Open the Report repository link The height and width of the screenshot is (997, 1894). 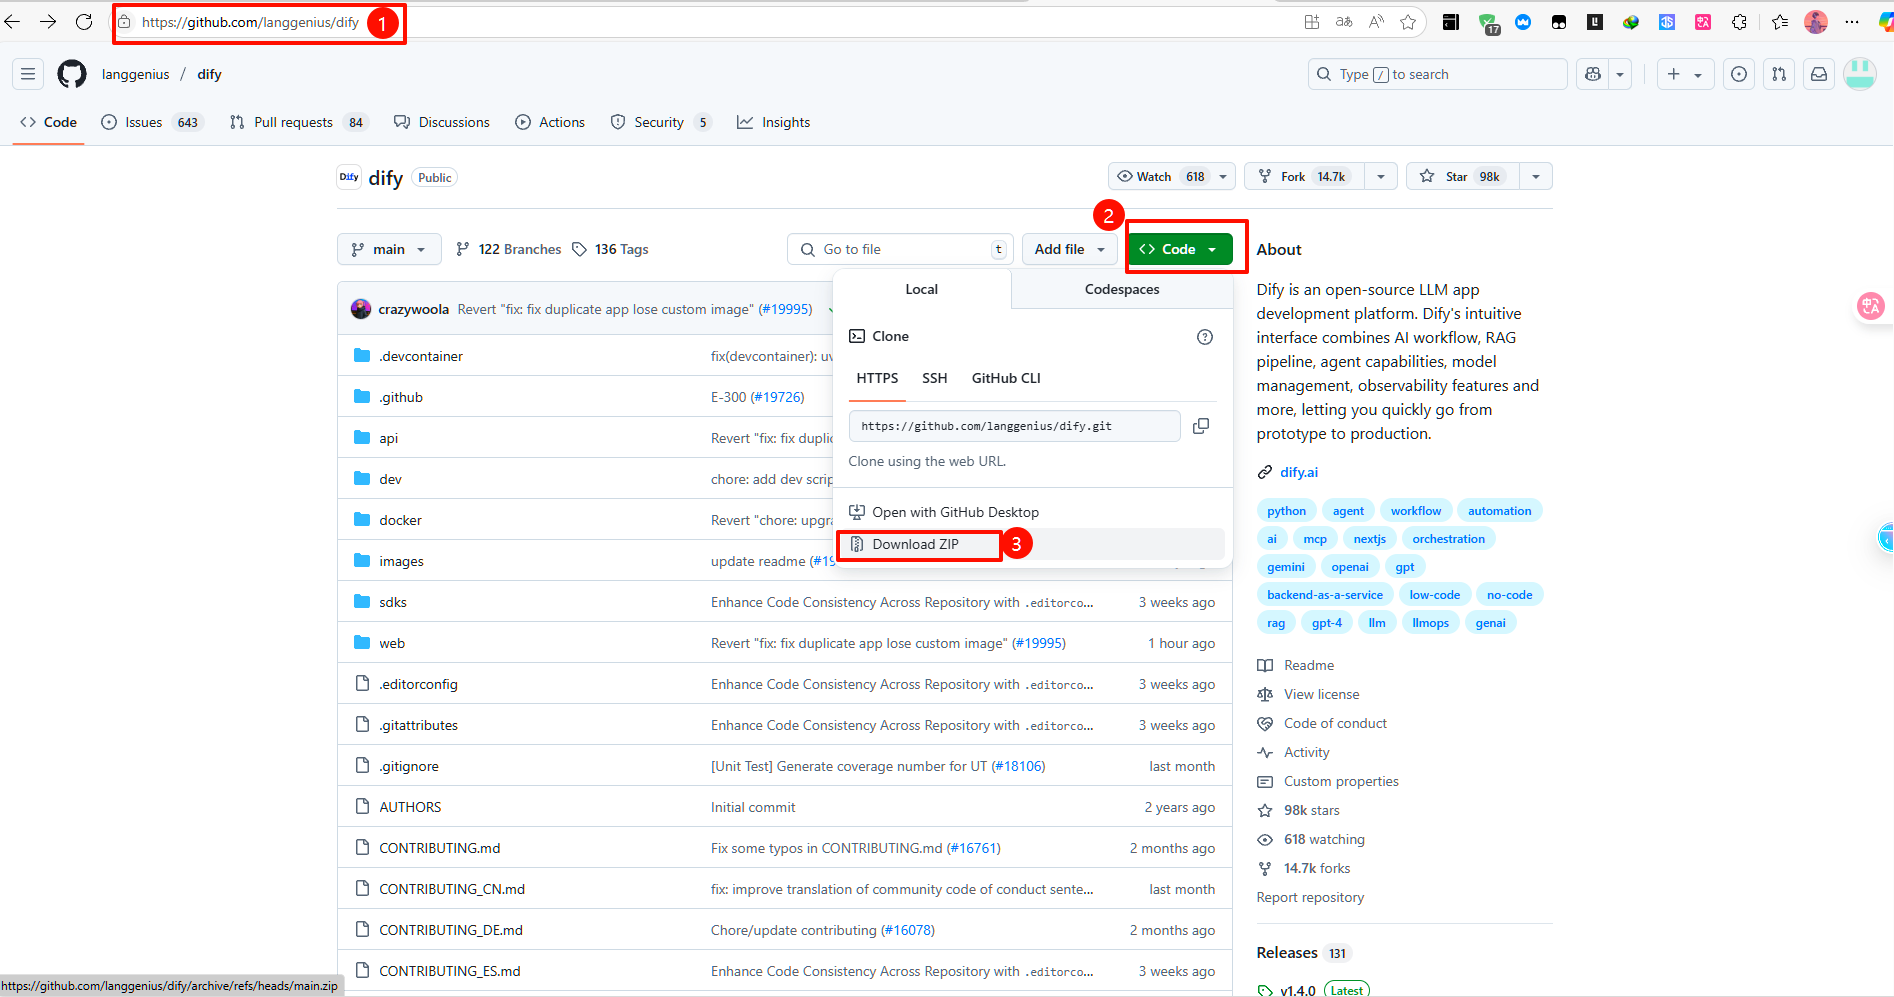click(1310, 897)
